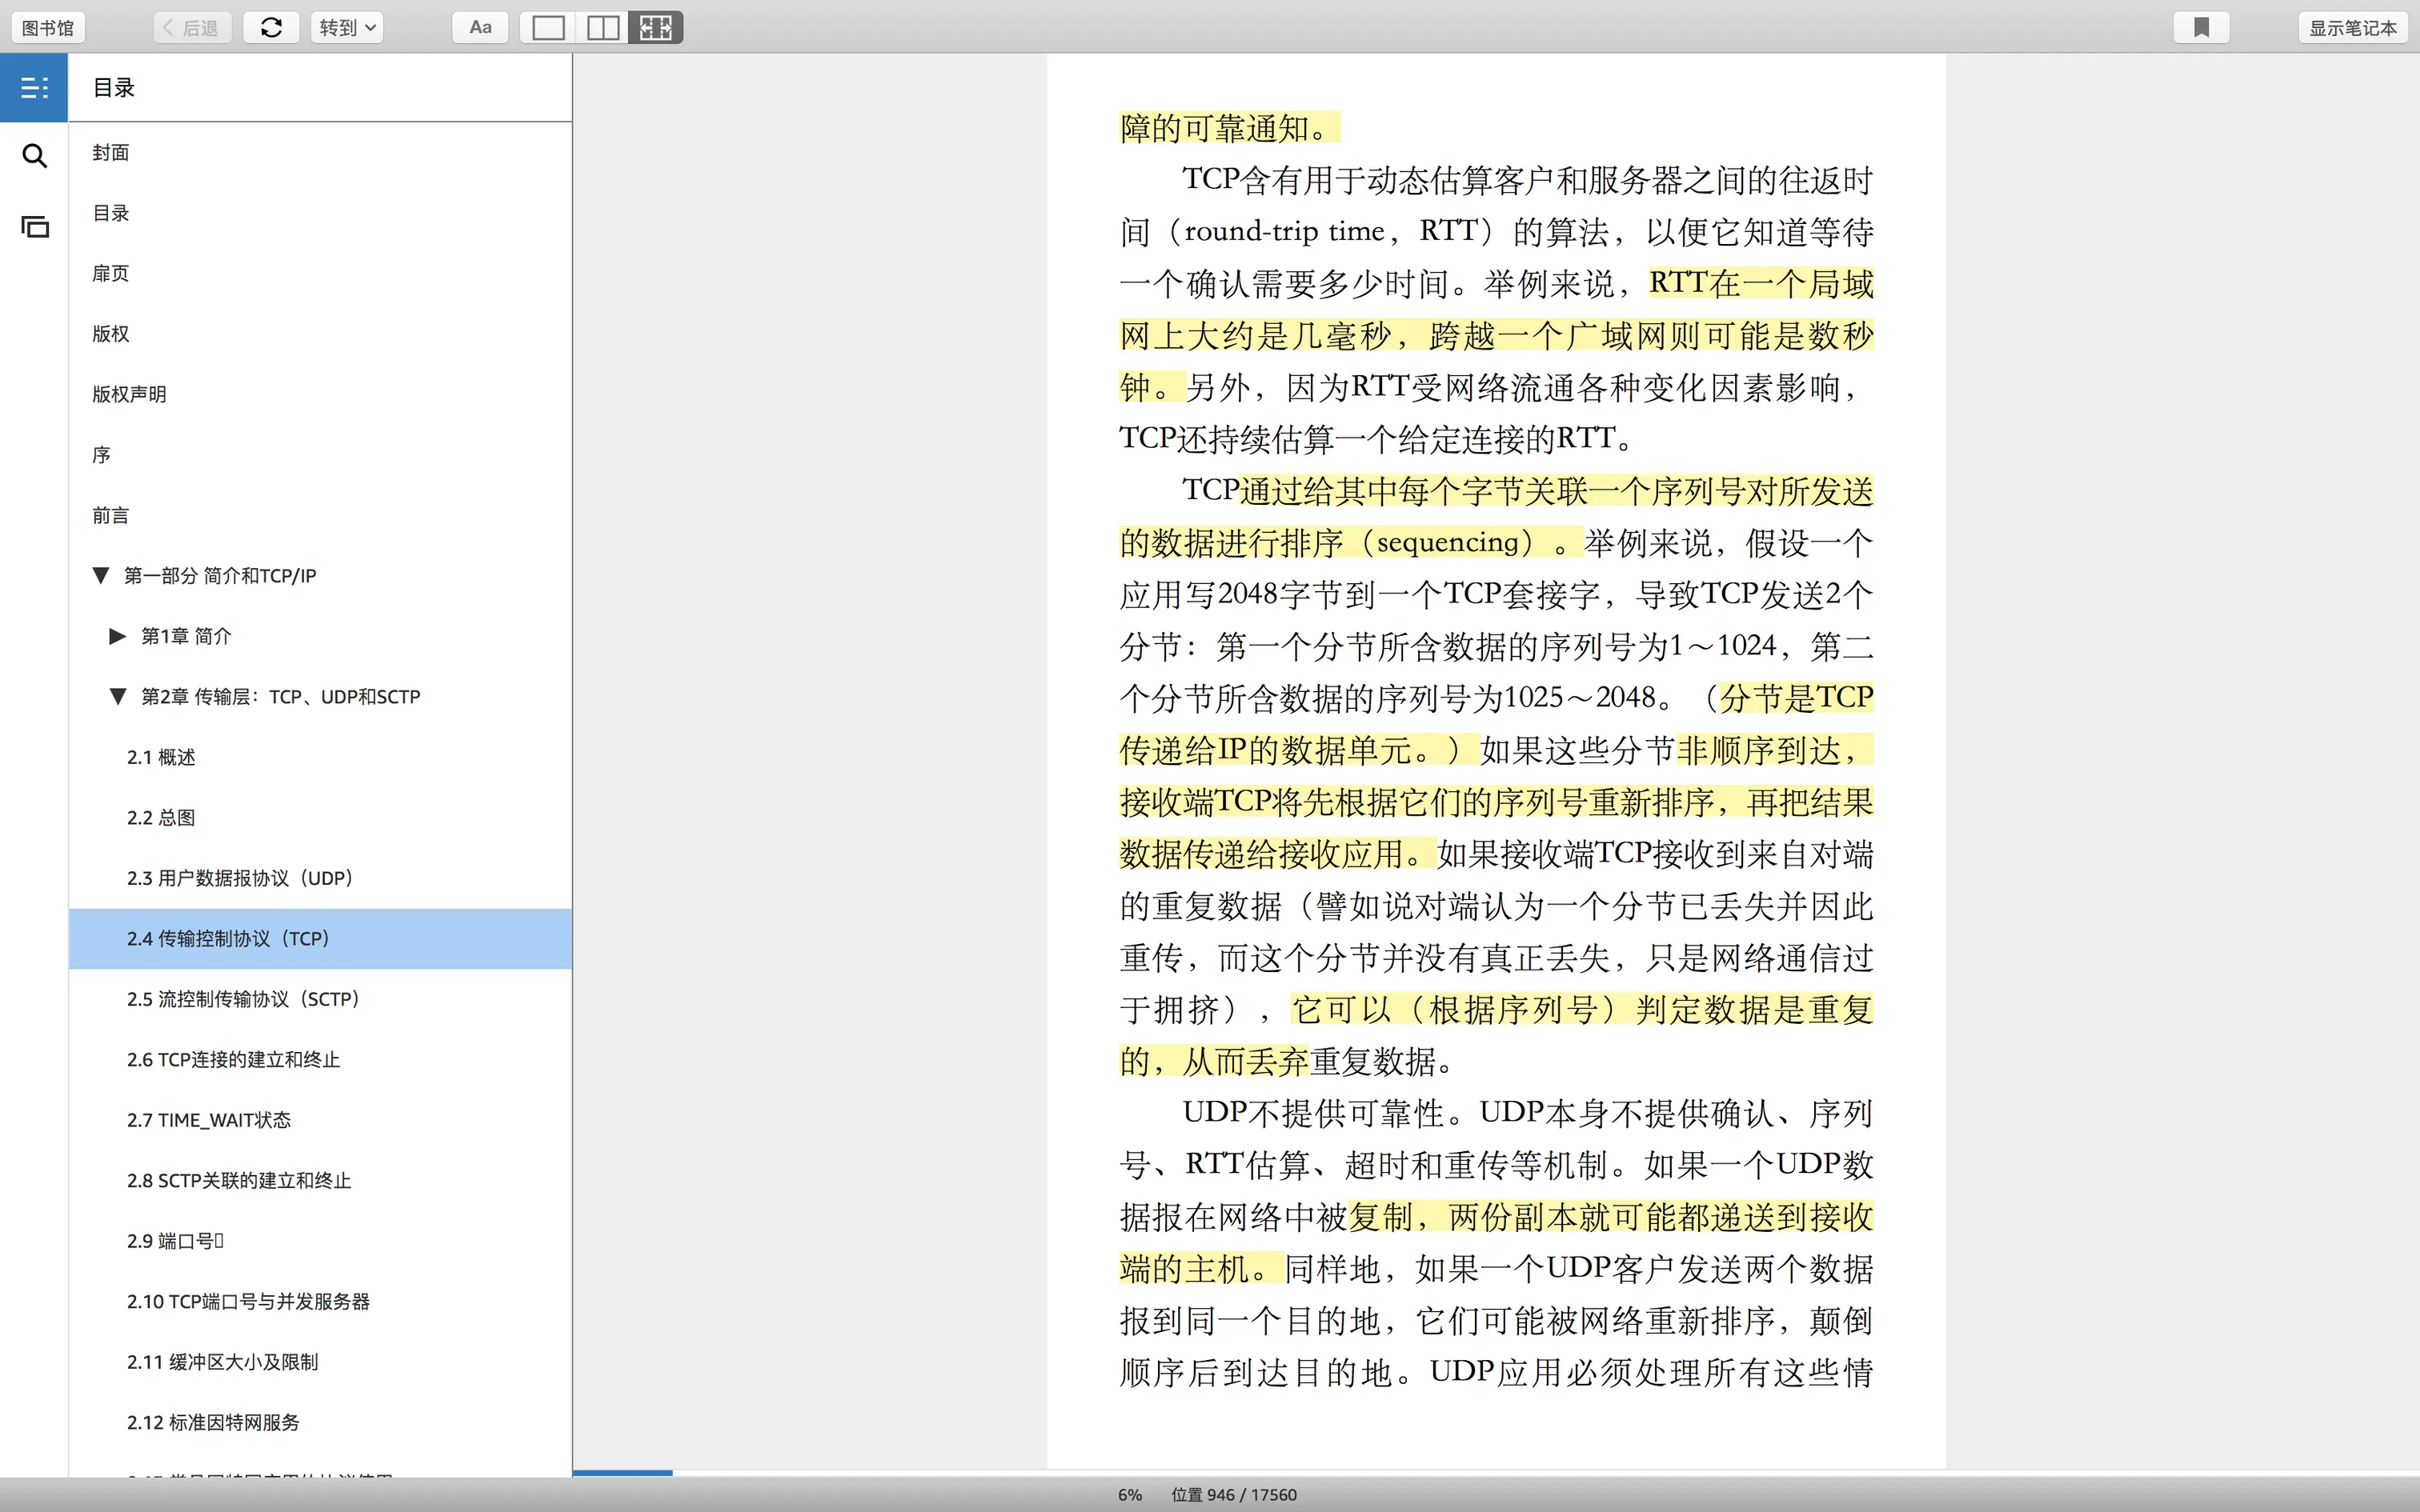Image resolution: width=2420 pixels, height=1512 pixels.
Task: Open the table of contents sidebar icon
Action: 34,88
